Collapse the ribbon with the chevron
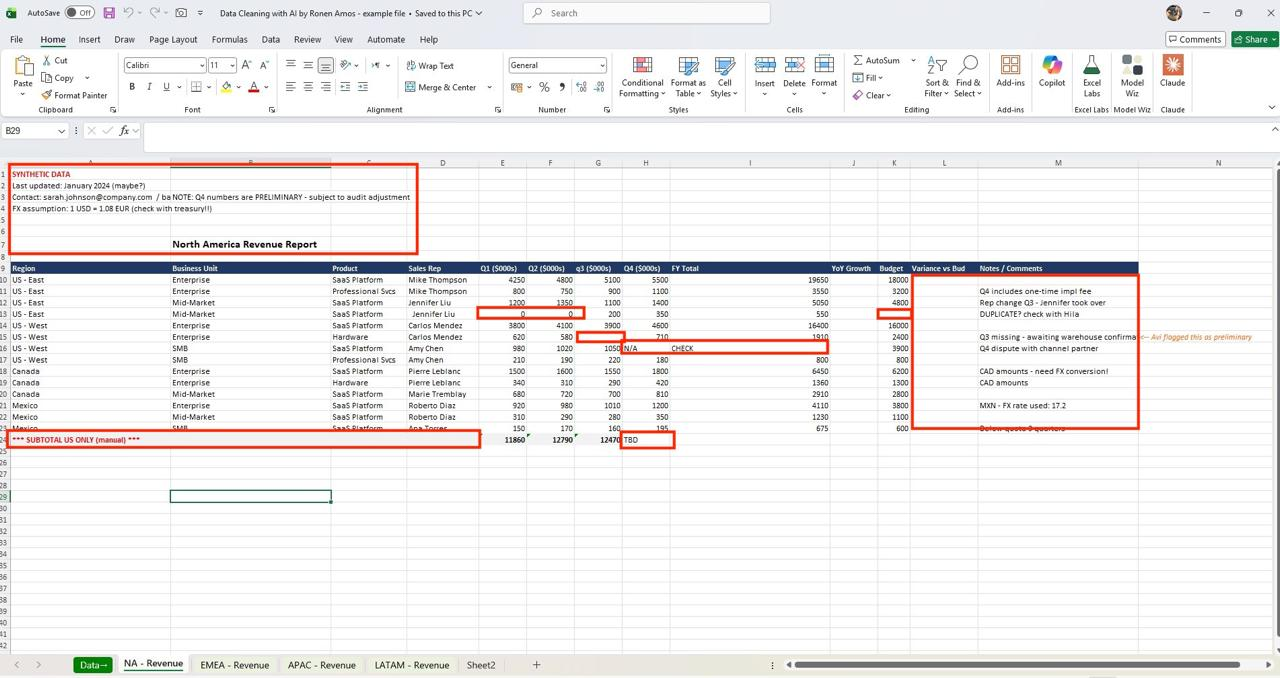 point(1272,107)
